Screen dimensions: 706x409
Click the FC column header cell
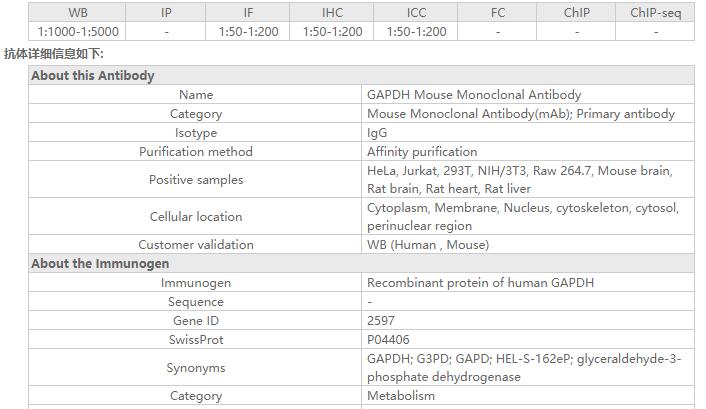[x=498, y=13]
